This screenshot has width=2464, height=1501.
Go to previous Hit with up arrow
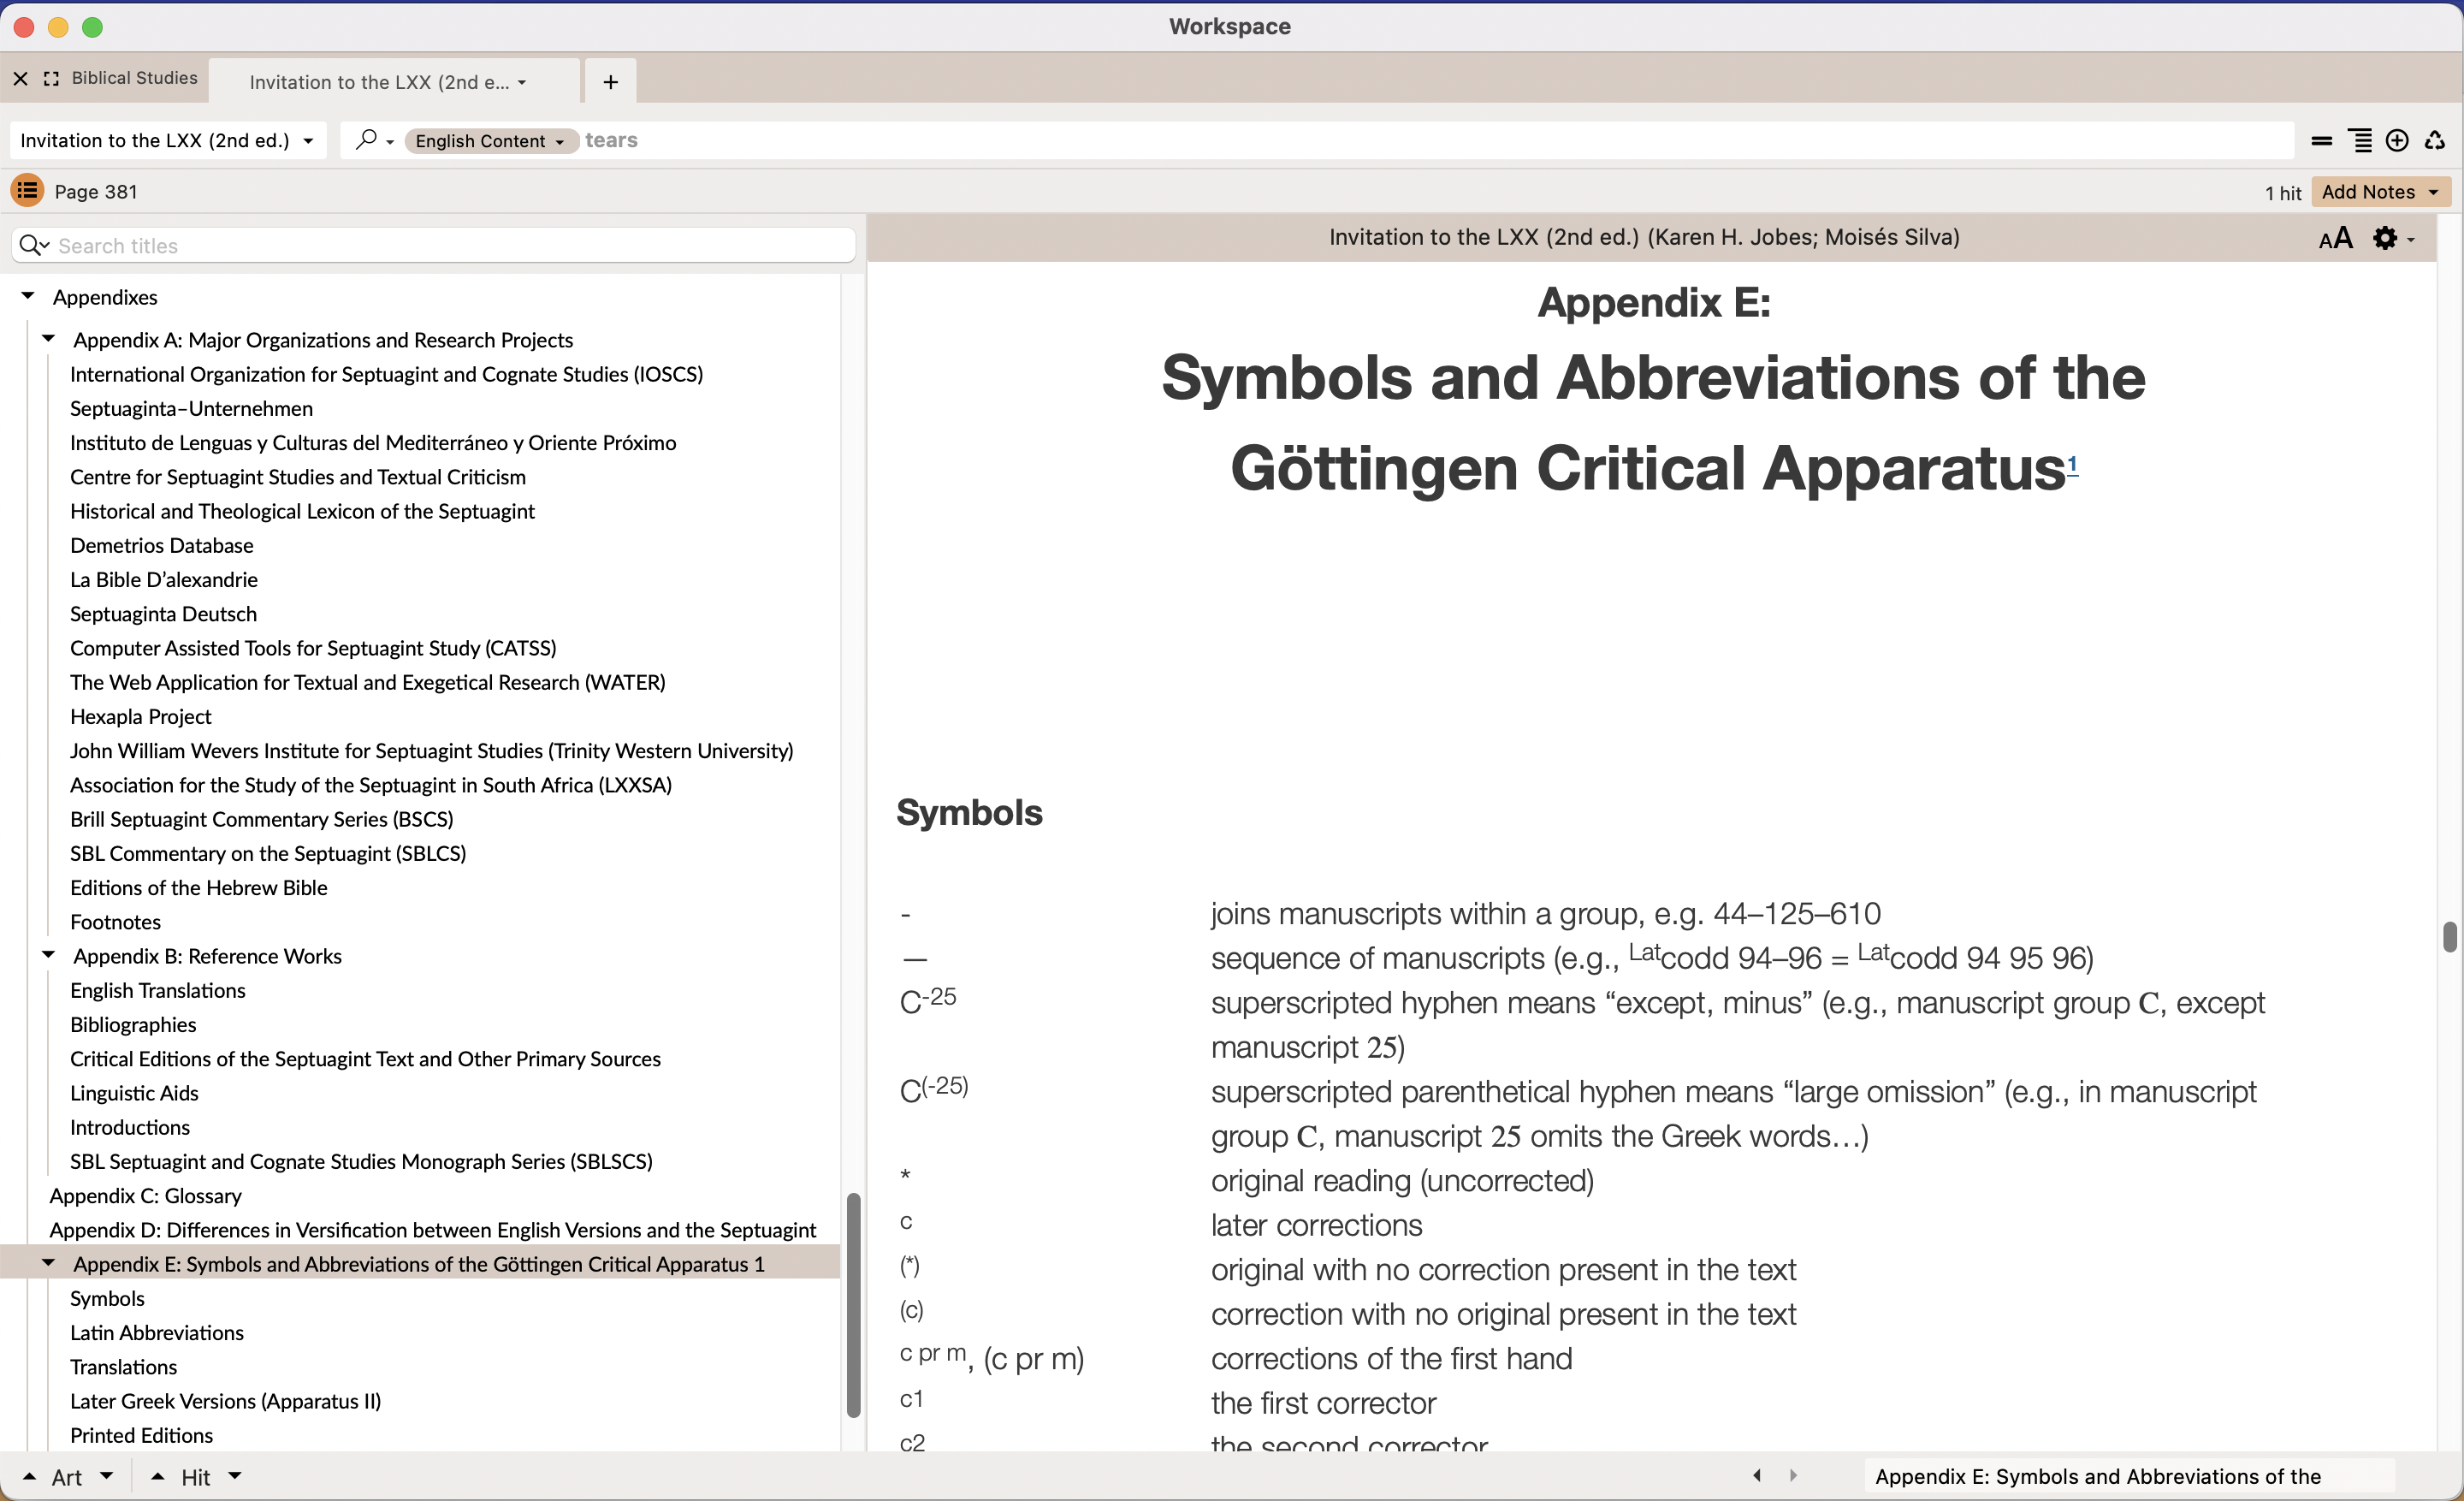click(158, 1476)
